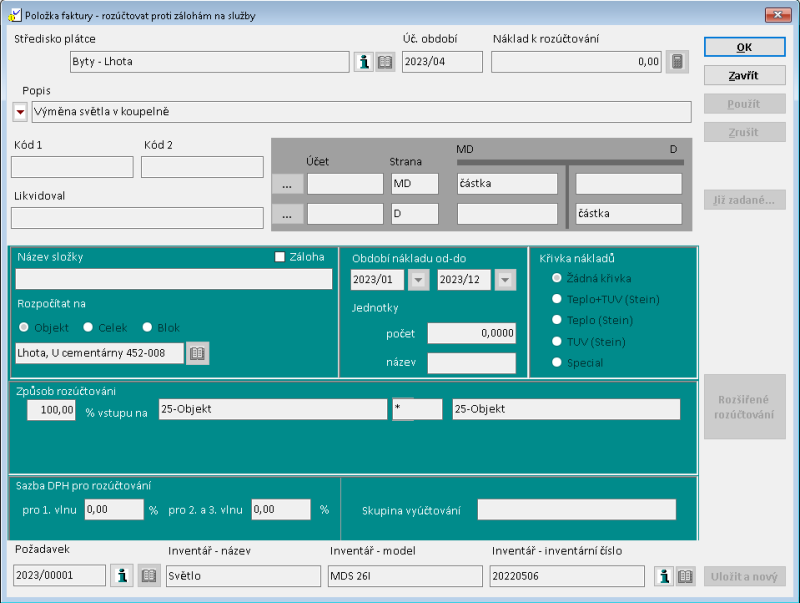The height and width of the screenshot is (603, 800).
Task: Open book lookup beside Lhota, U cementárny field
Action: tap(197, 353)
